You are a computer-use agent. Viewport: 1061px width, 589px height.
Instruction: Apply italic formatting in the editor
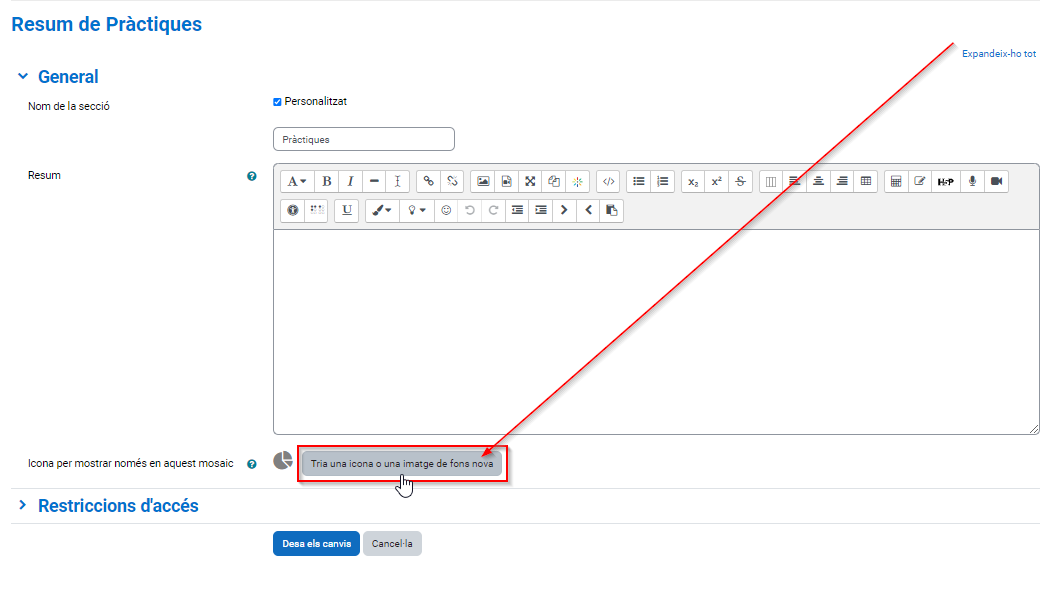(x=350, y=181)
